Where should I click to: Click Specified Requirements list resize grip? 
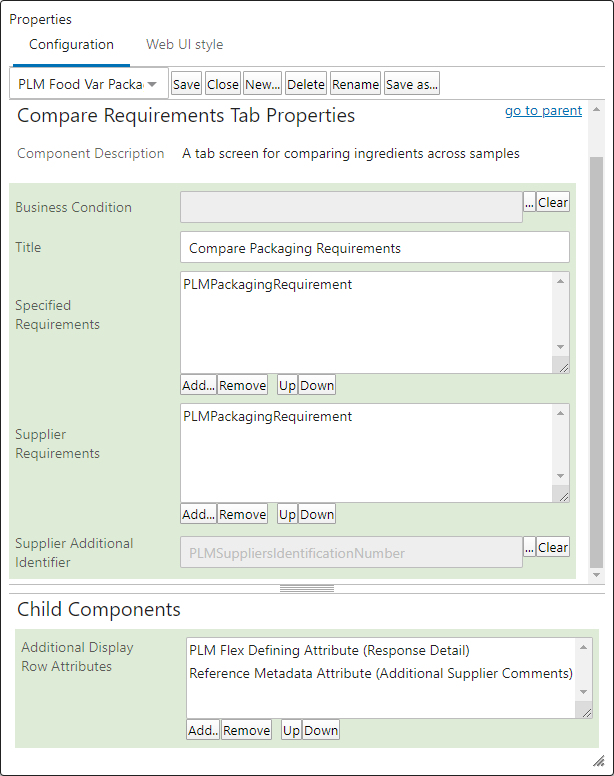pos(563,367)
